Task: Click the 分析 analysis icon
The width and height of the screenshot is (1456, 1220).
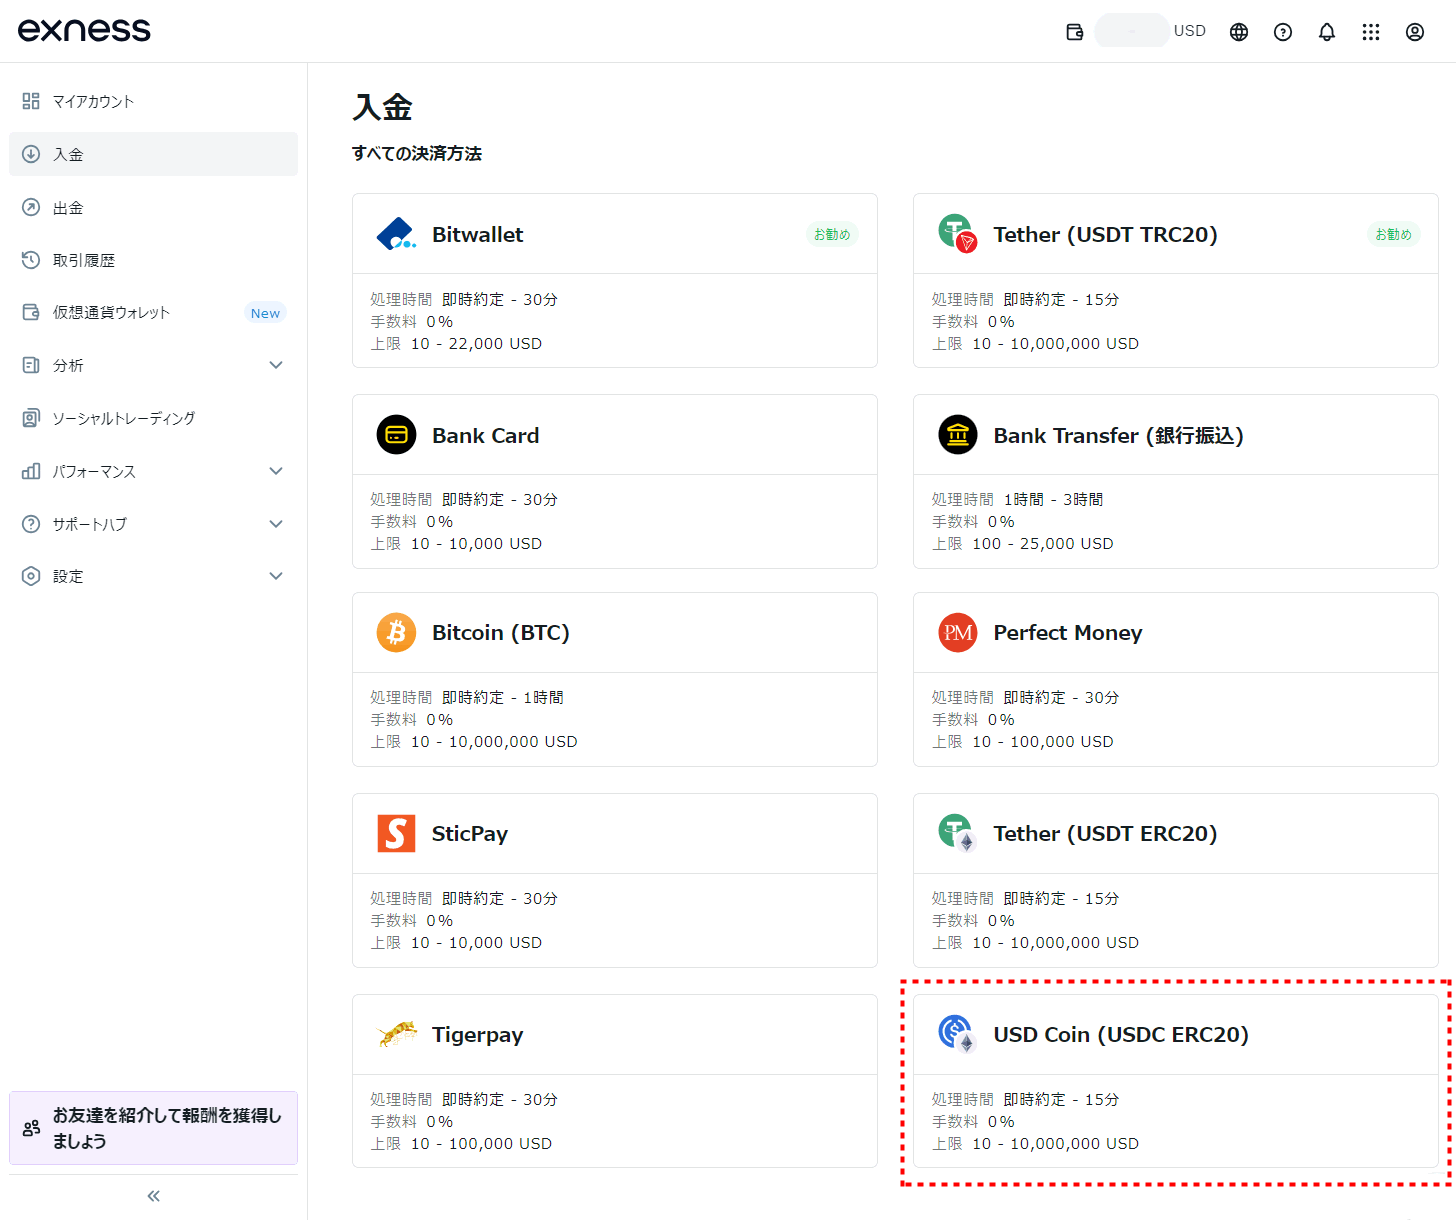Action: [31, 365]
